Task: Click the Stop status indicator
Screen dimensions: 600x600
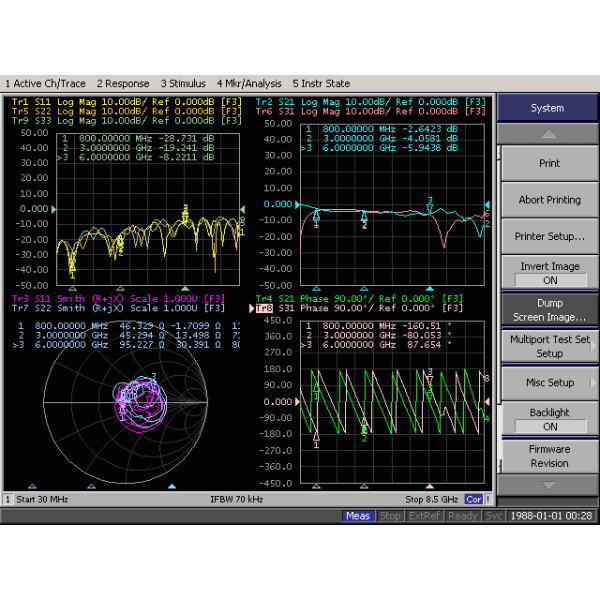Action: pyautogui.click(x=390, y=516)
